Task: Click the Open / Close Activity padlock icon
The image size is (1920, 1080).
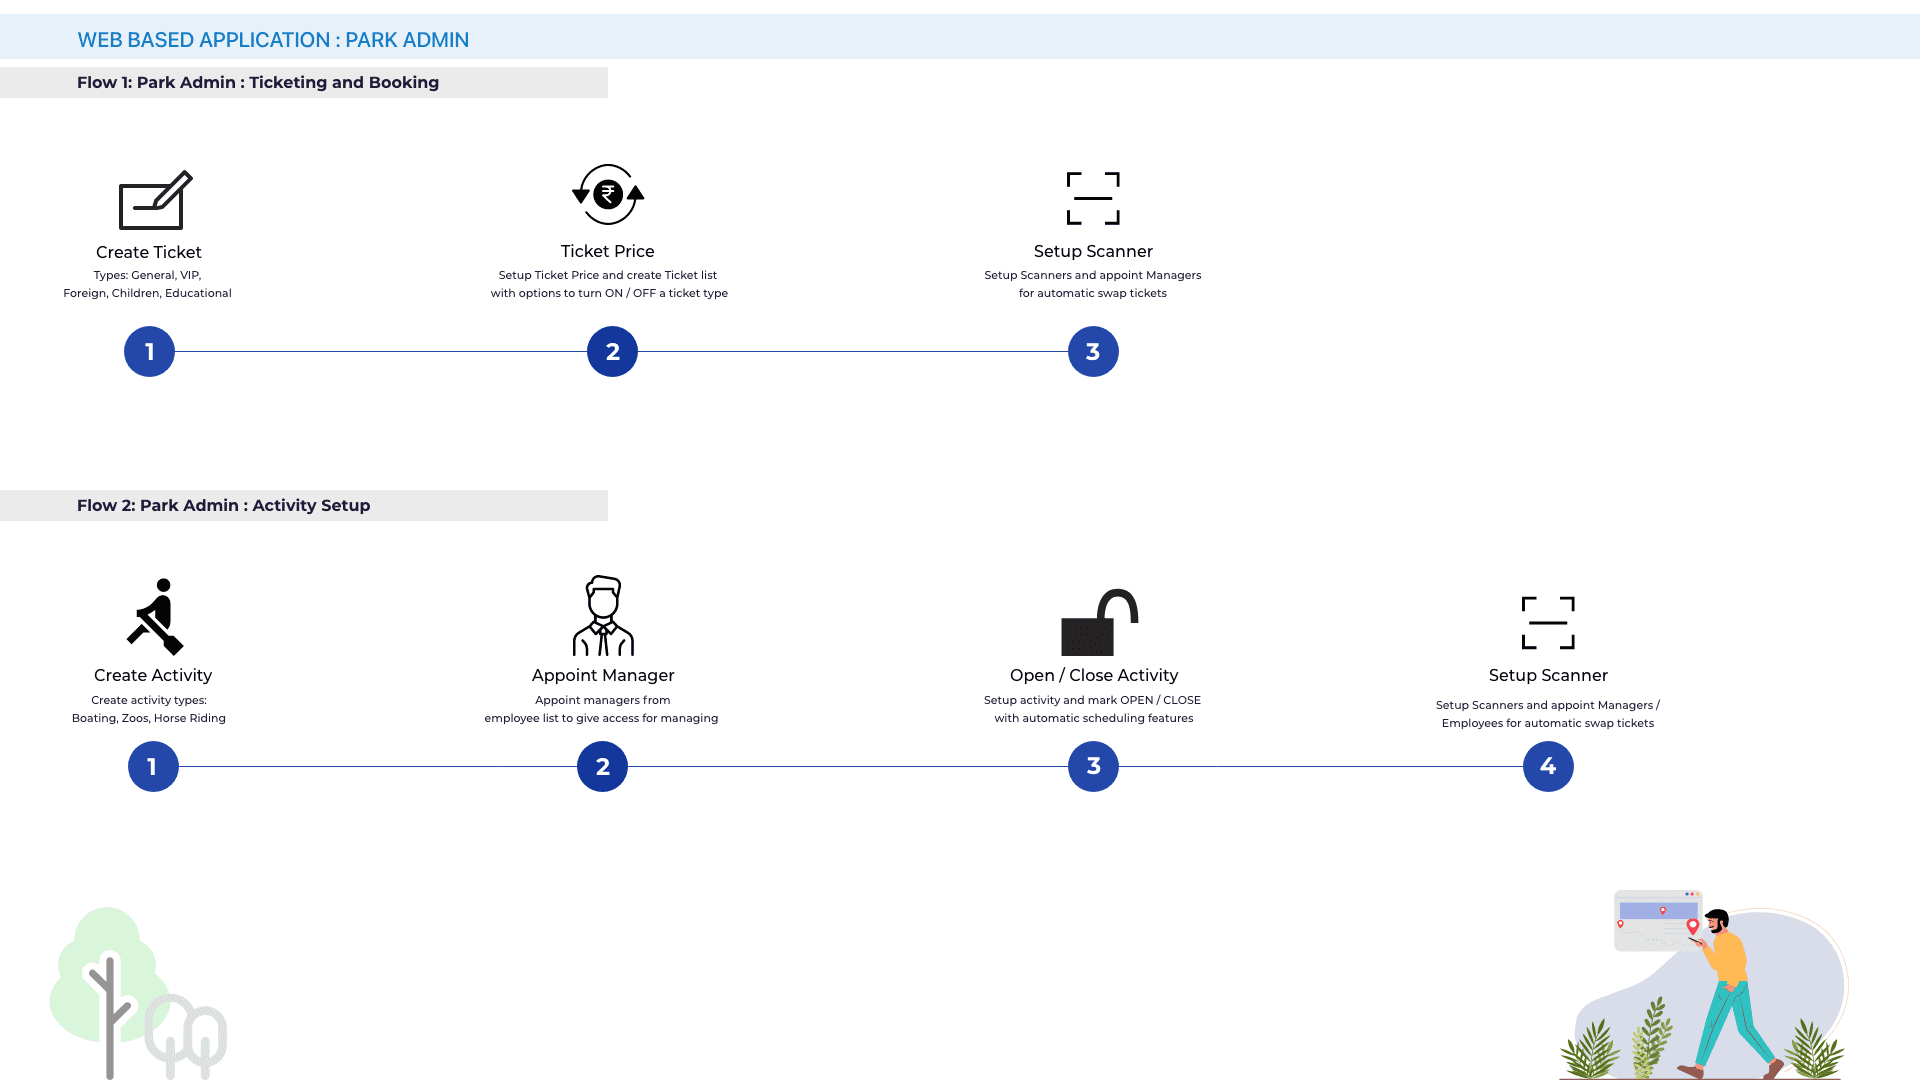Action: 1098,623
